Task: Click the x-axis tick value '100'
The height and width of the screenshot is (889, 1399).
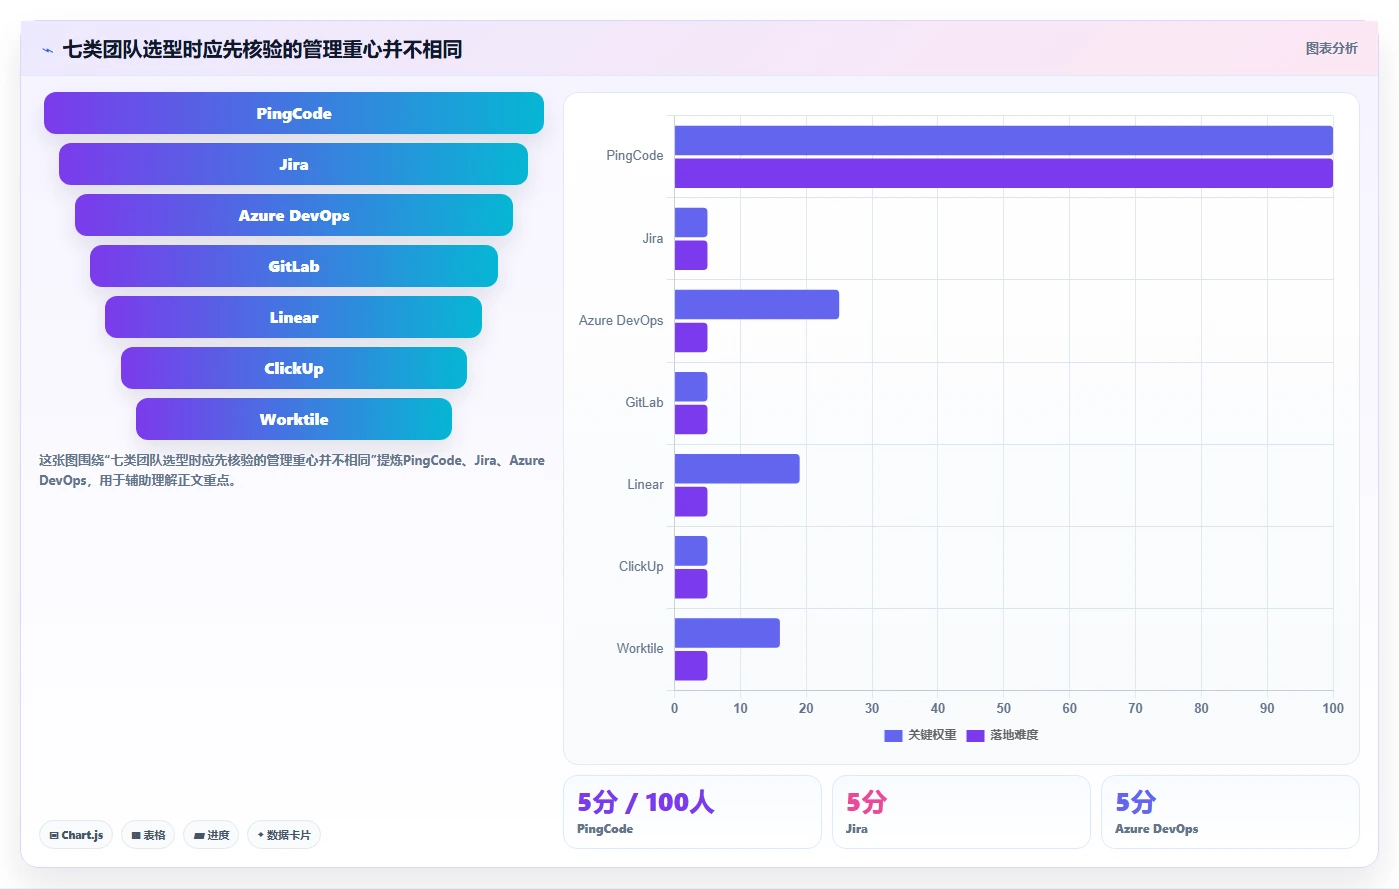Action: pos(1333,708)
